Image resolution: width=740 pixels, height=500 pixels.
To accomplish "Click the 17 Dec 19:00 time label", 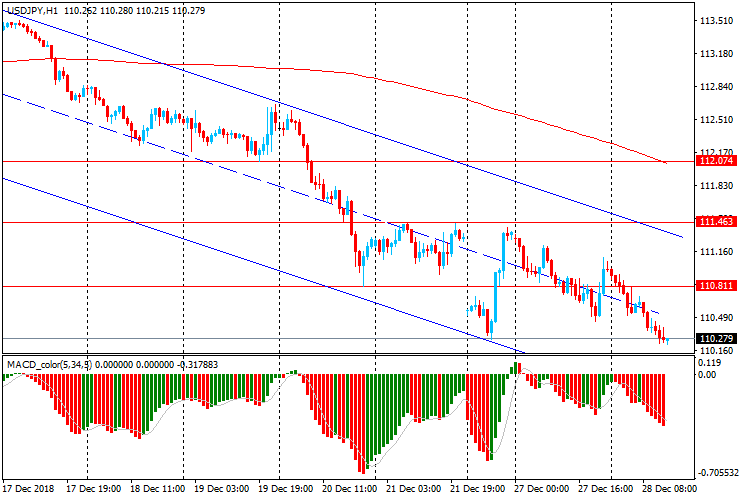I will (x=93, y=488).
